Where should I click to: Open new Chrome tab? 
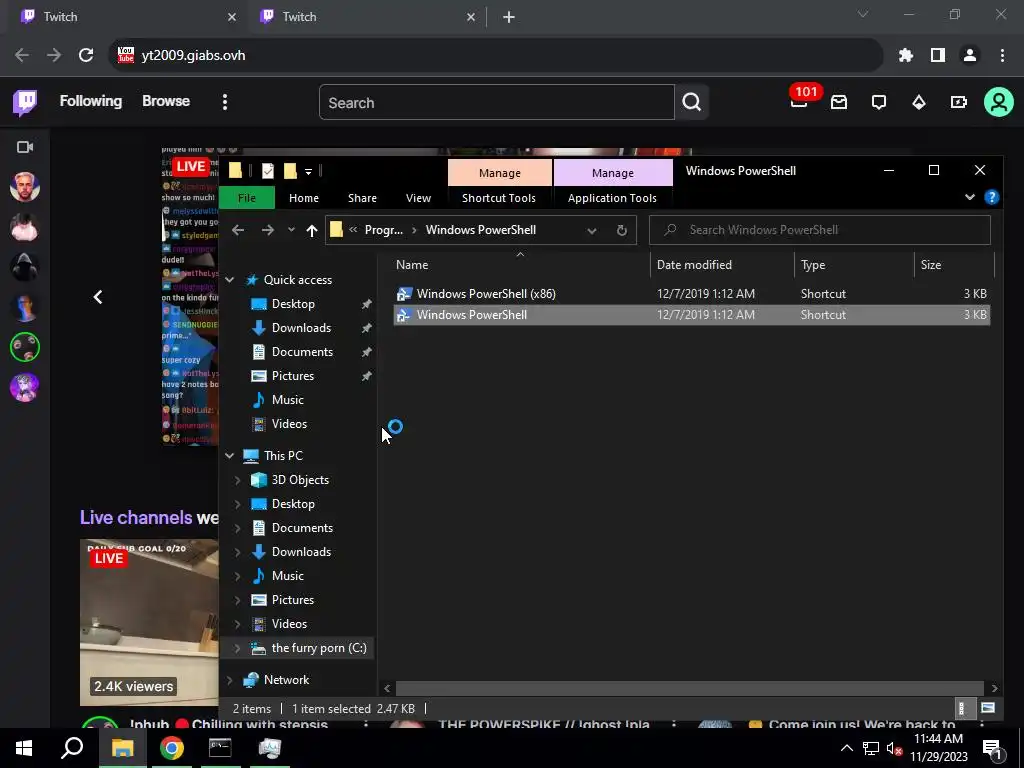tap(509, 17)
